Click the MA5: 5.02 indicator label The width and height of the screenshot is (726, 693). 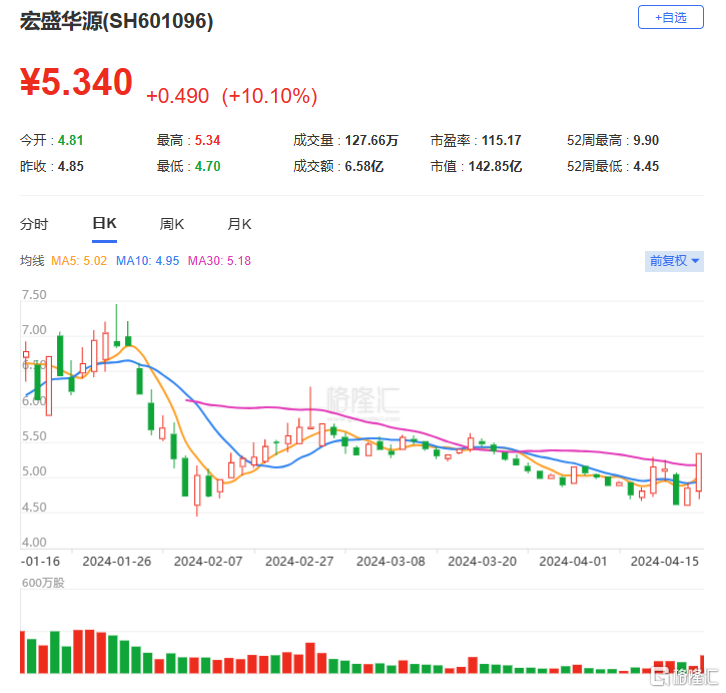pos(79,261)
